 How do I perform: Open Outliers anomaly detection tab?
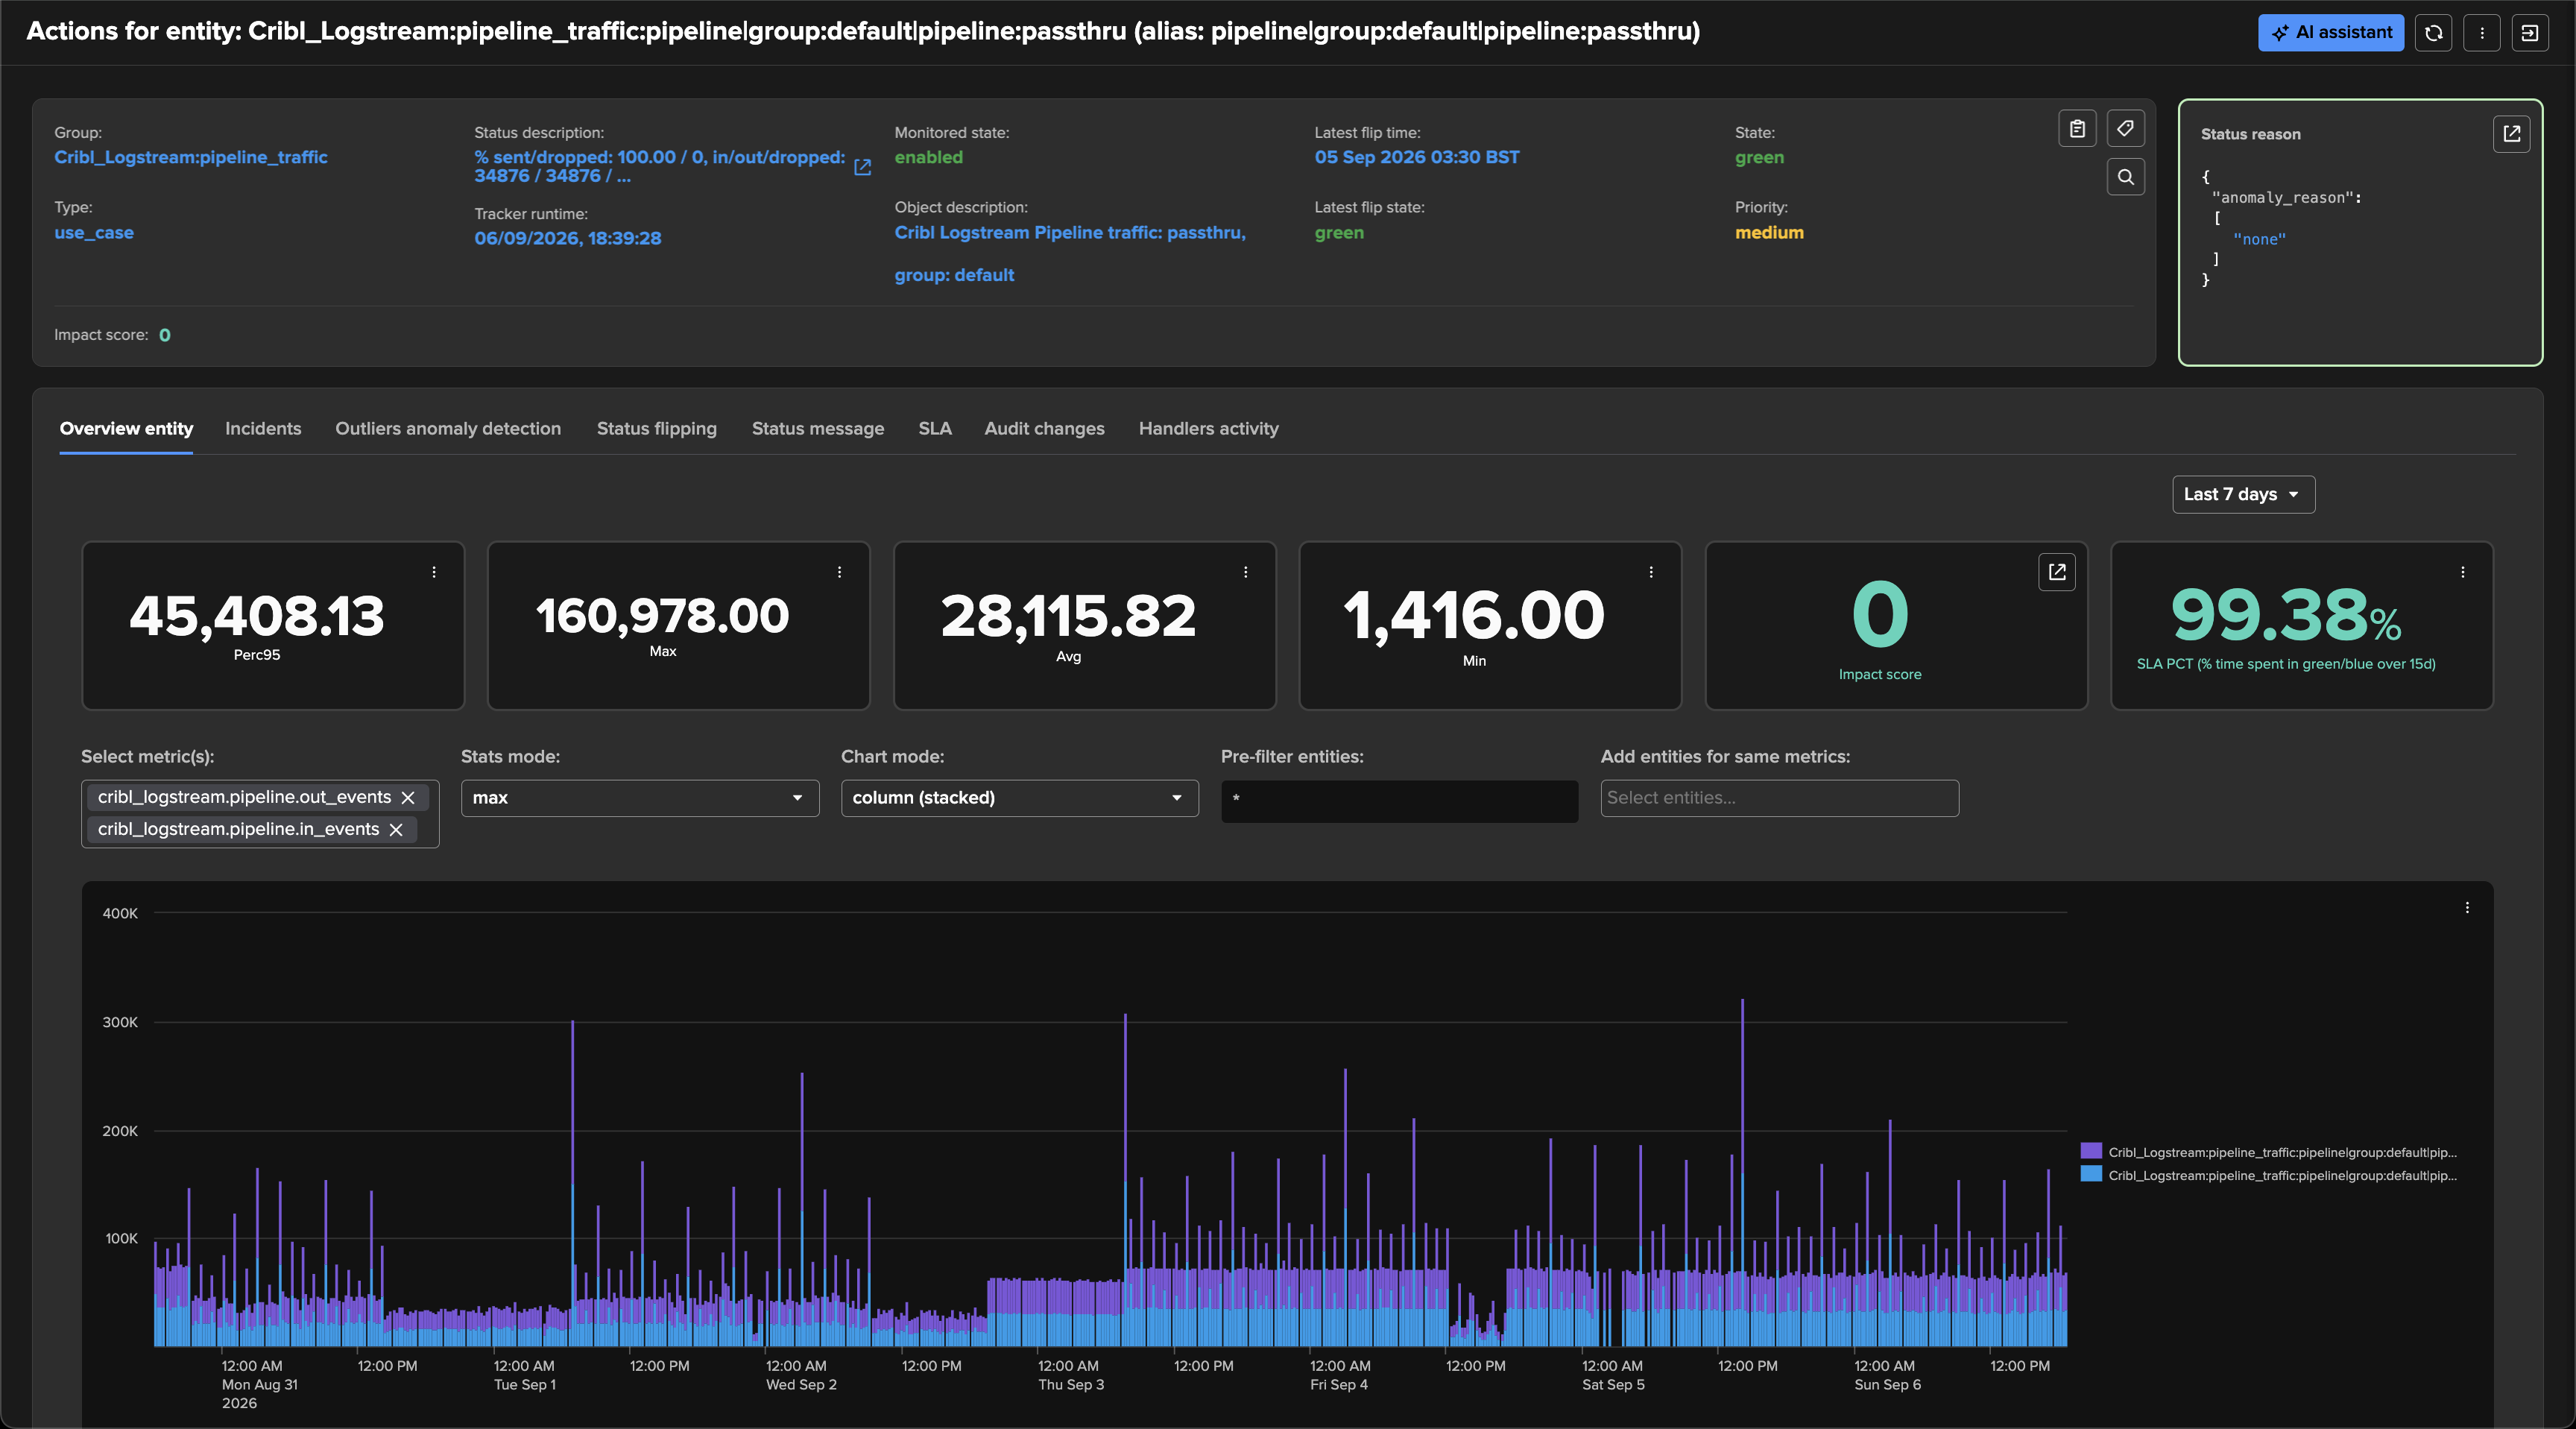448,429
